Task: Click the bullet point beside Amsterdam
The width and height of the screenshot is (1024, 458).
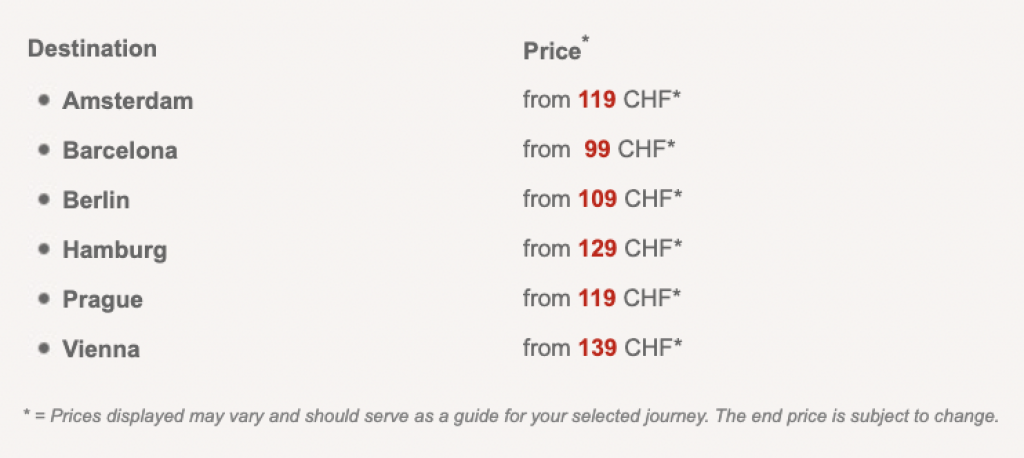Action: point(43,100)
